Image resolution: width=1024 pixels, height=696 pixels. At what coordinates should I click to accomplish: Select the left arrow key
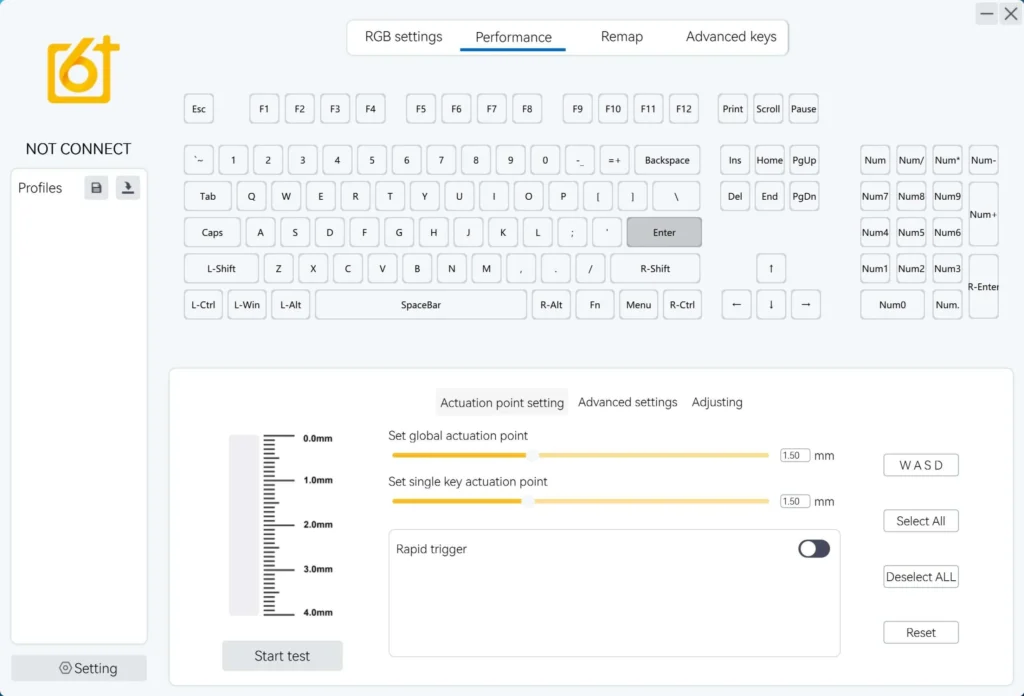pos(736,305)
